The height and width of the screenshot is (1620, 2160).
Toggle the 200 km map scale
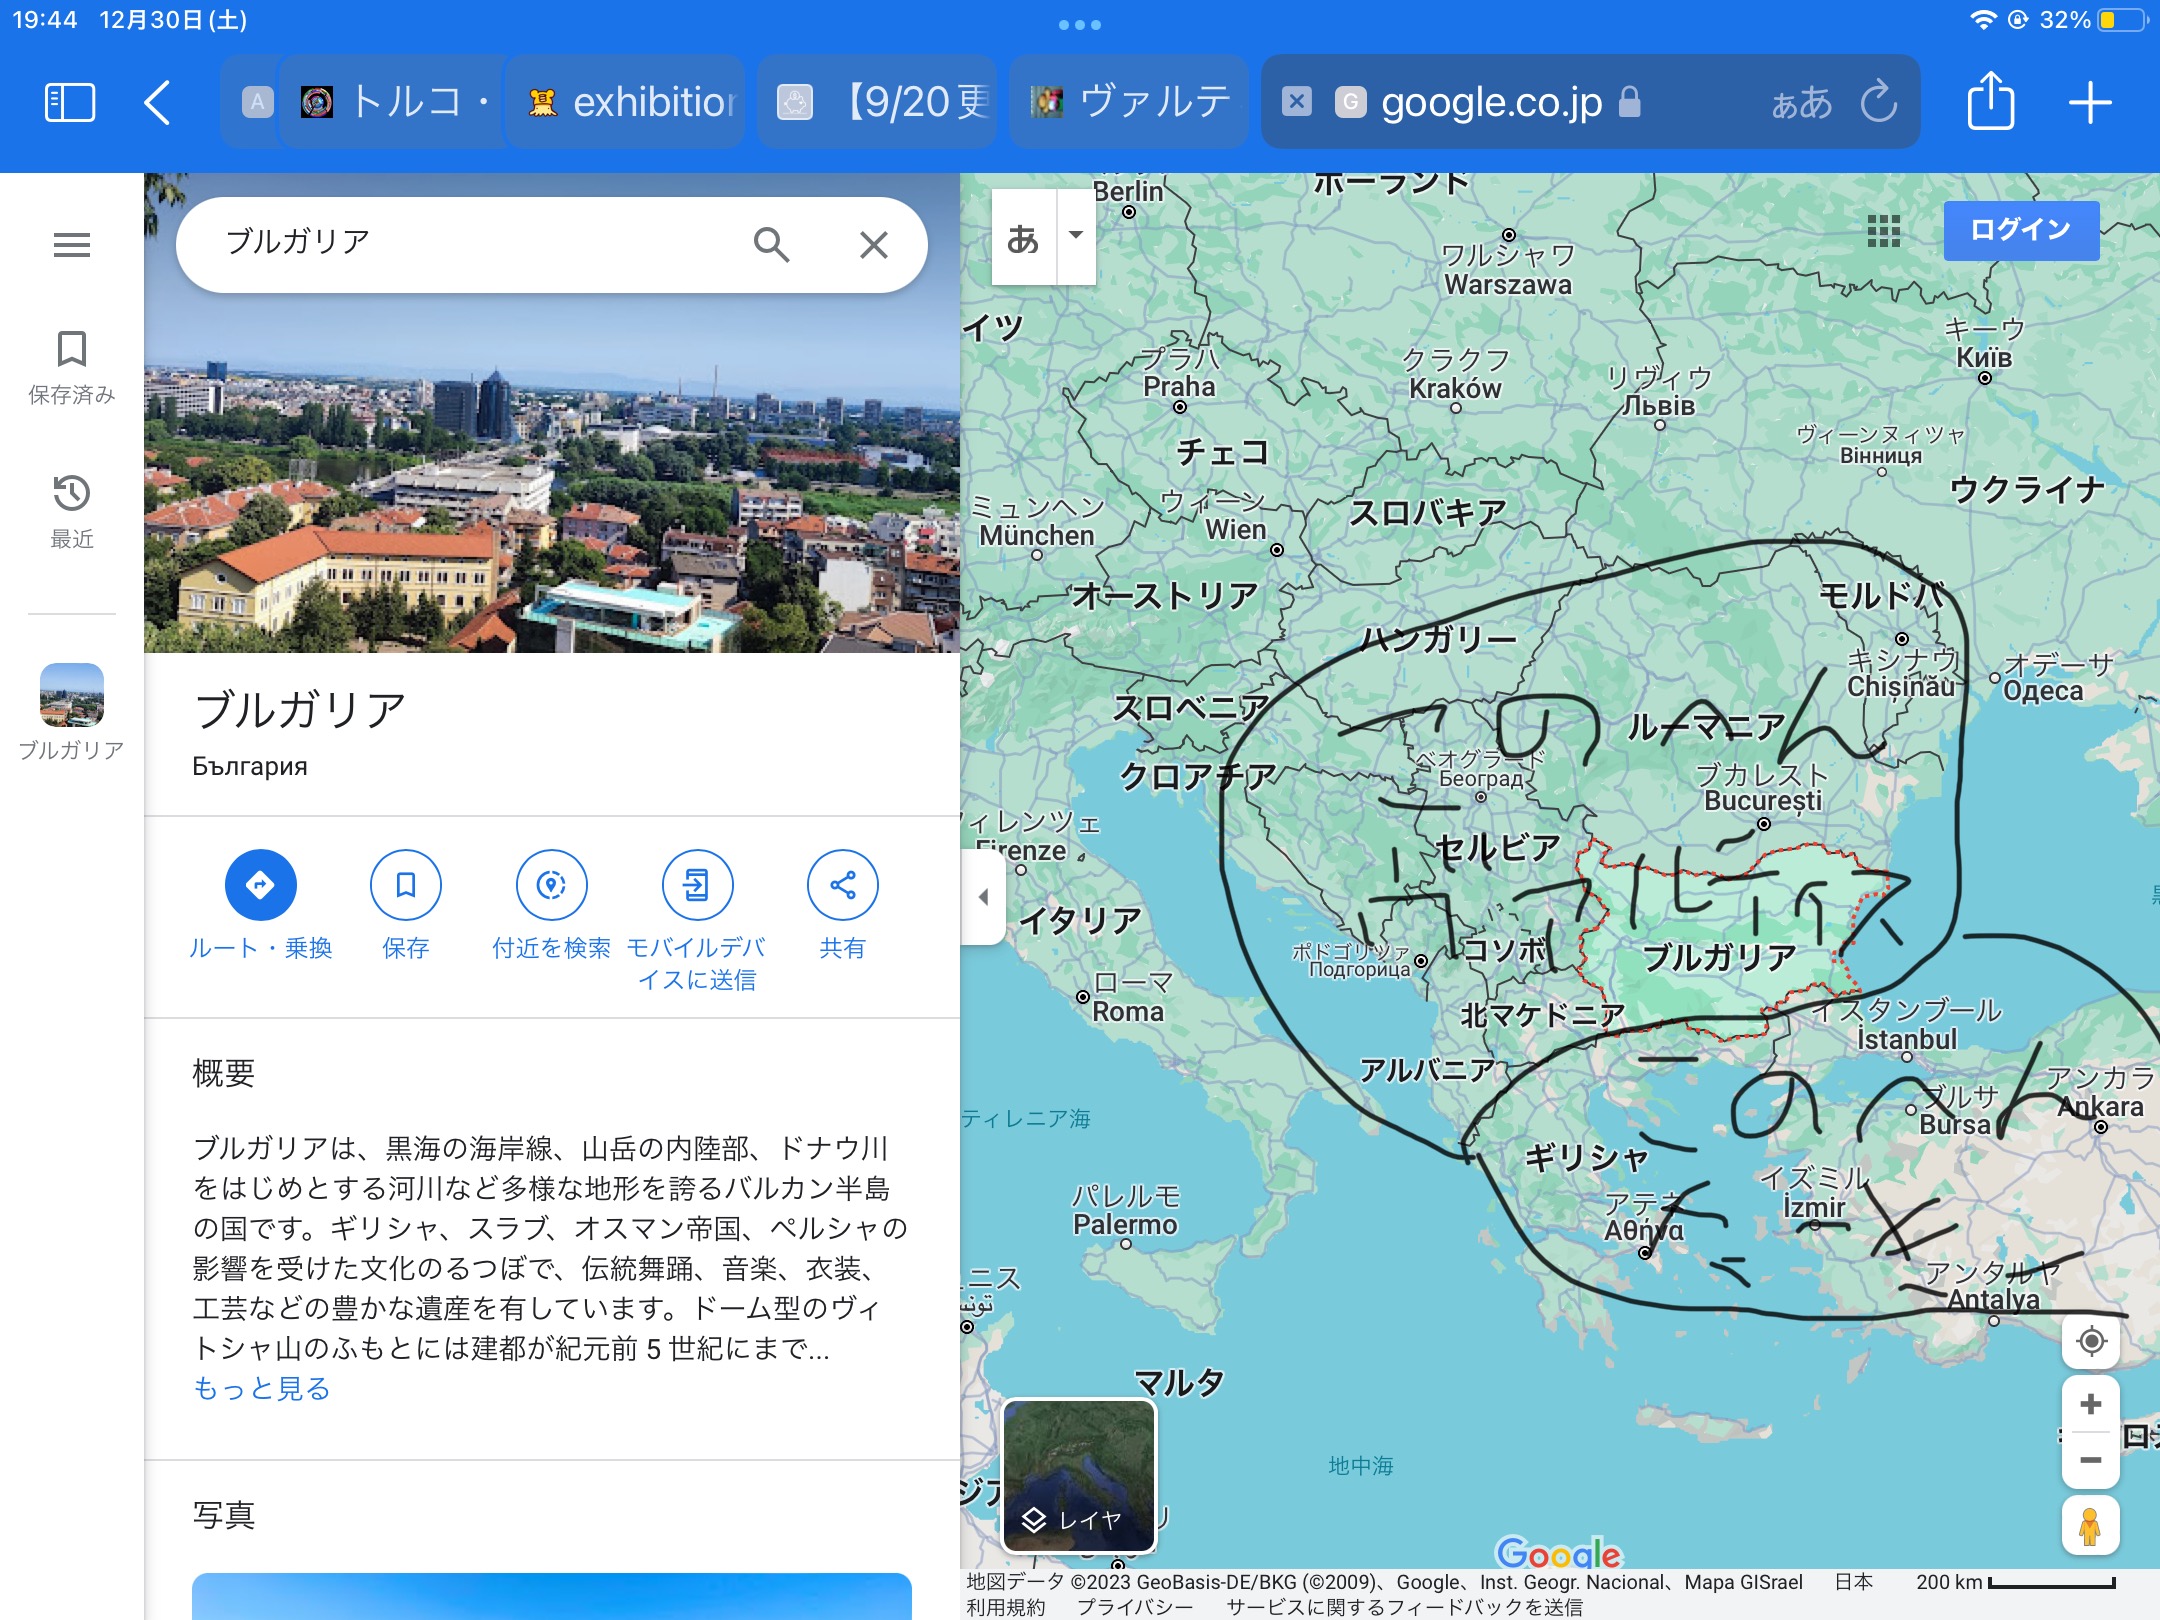(x=2015, y=1582)
